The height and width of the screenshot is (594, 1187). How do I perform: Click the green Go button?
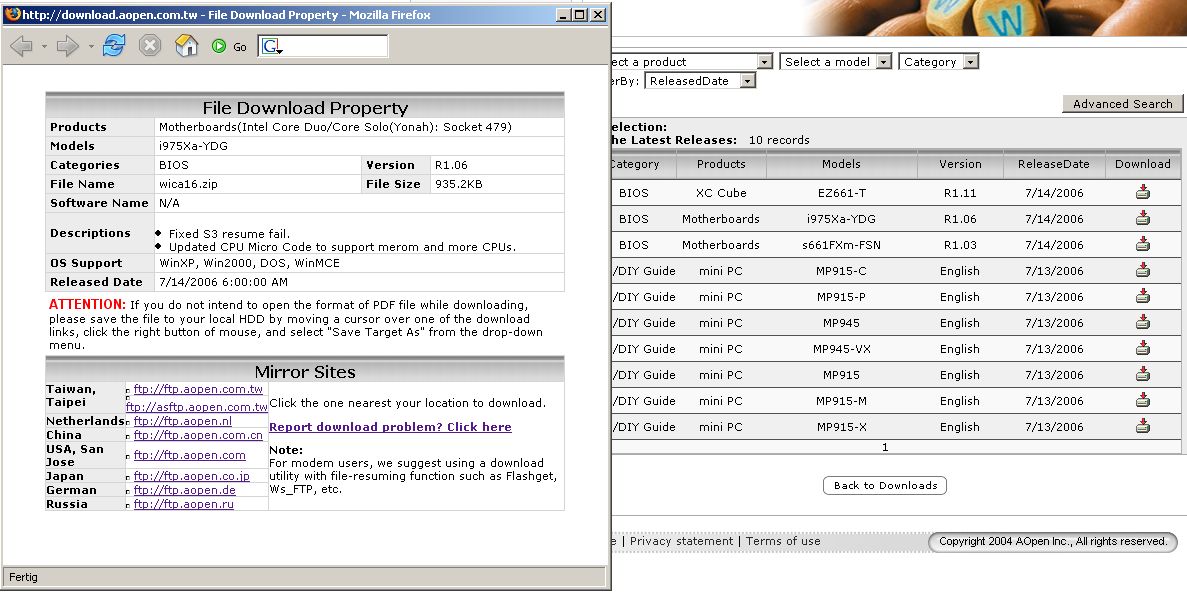coord(229,46)
